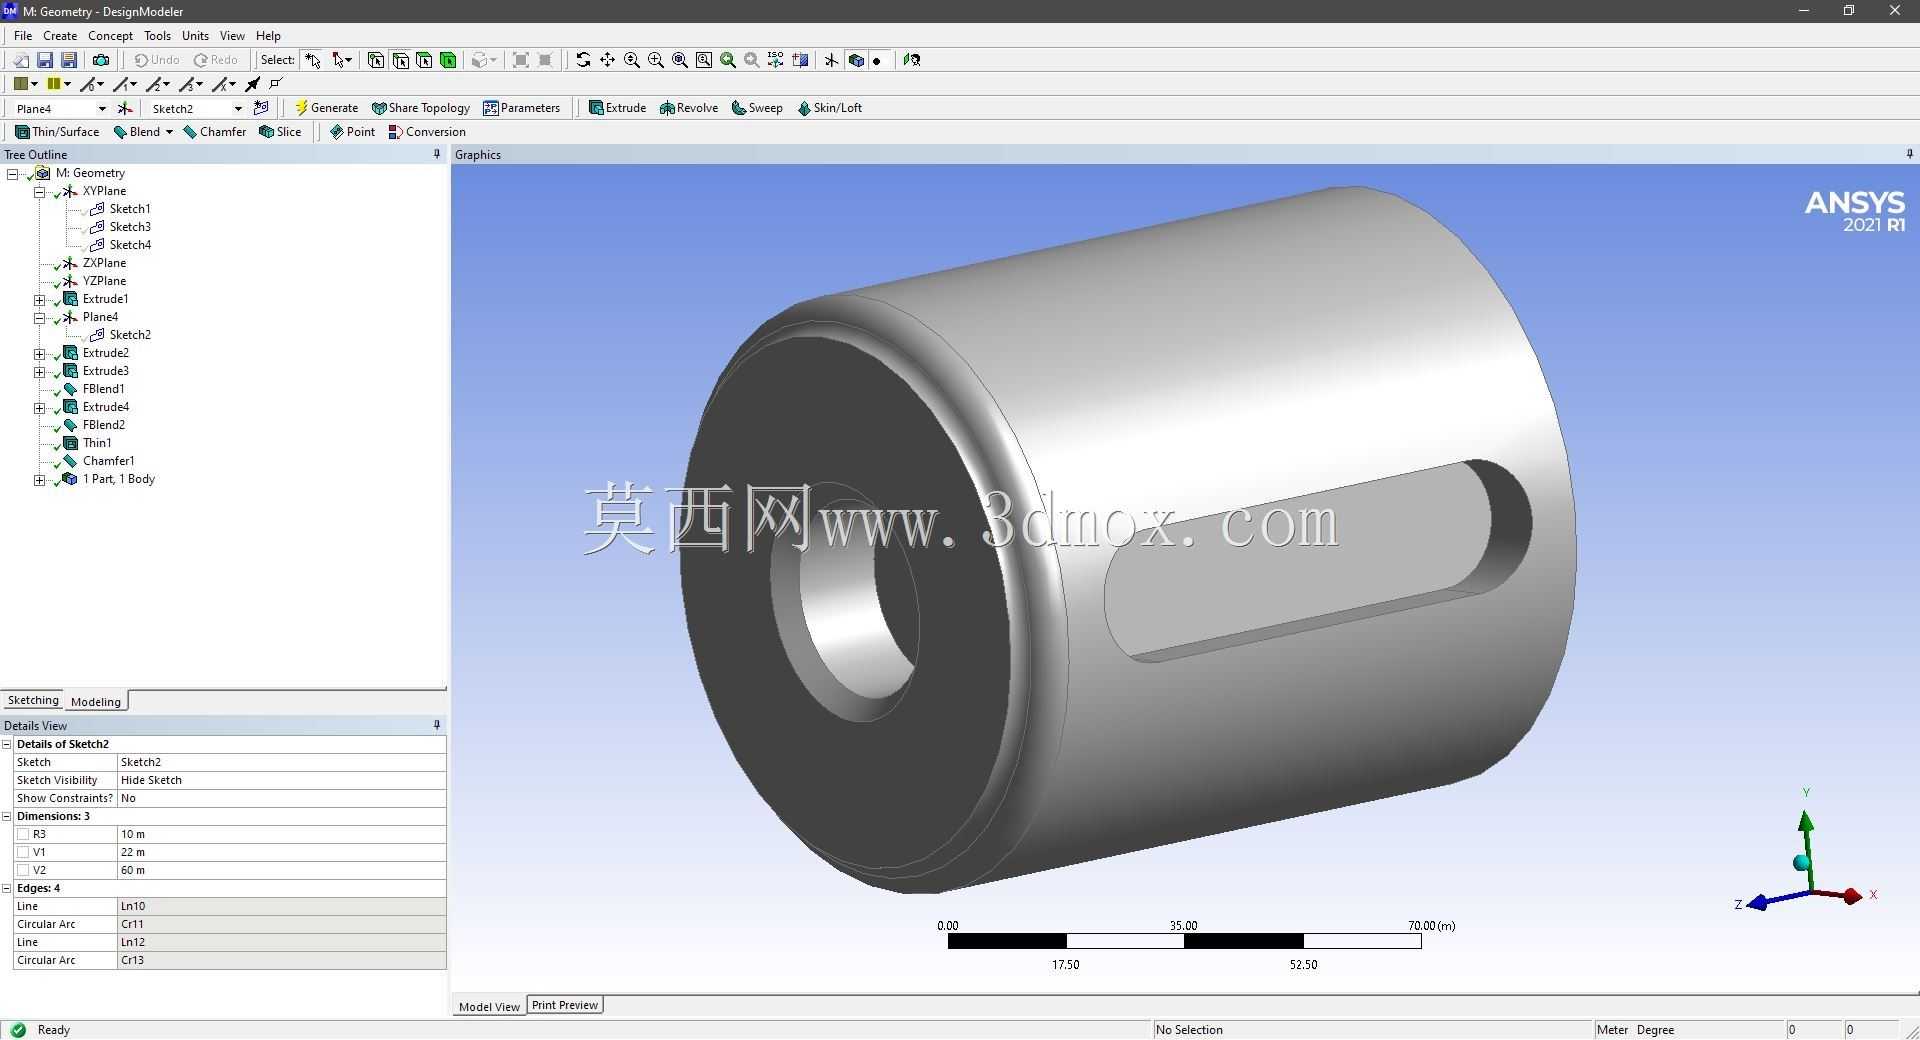Viewport: 1920px width, 1040px height.
Task: Edit the R3 value field showing 10 m
Action: click(x=281, y=834)
